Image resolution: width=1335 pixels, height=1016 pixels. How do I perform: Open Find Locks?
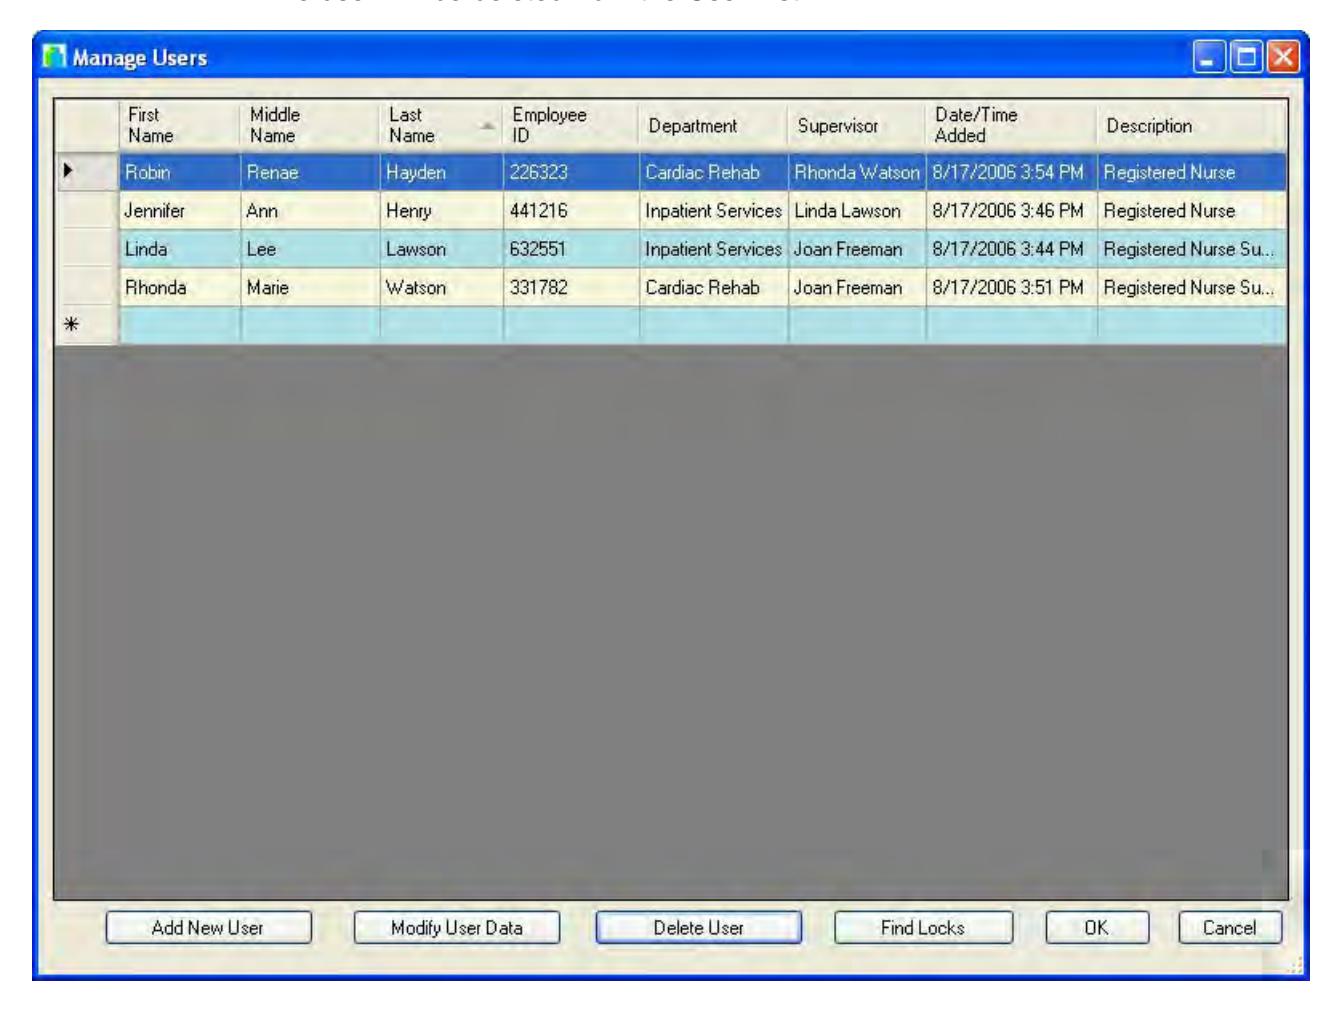click(x=923, y=928)
